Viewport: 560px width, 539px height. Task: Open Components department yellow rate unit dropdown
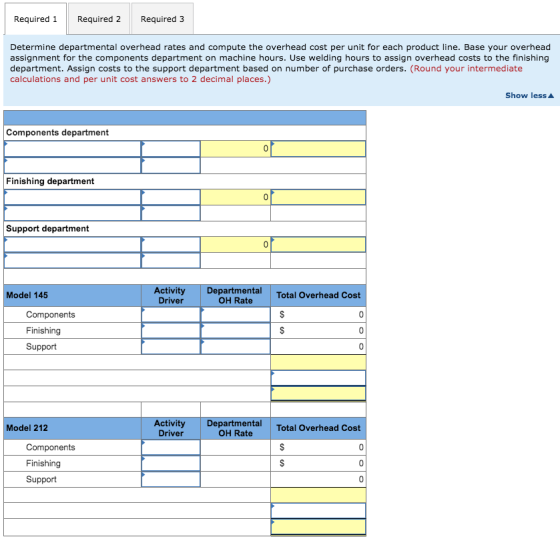(x=318, y=149)
